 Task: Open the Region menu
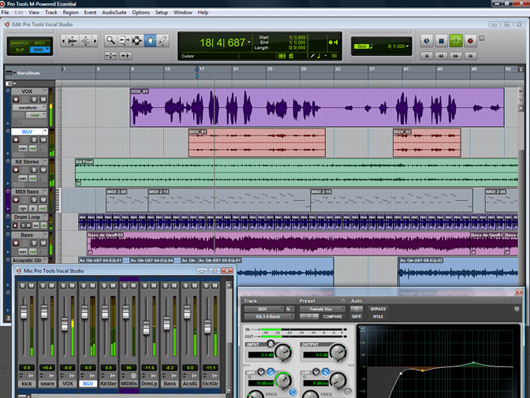tap(70, 13)
